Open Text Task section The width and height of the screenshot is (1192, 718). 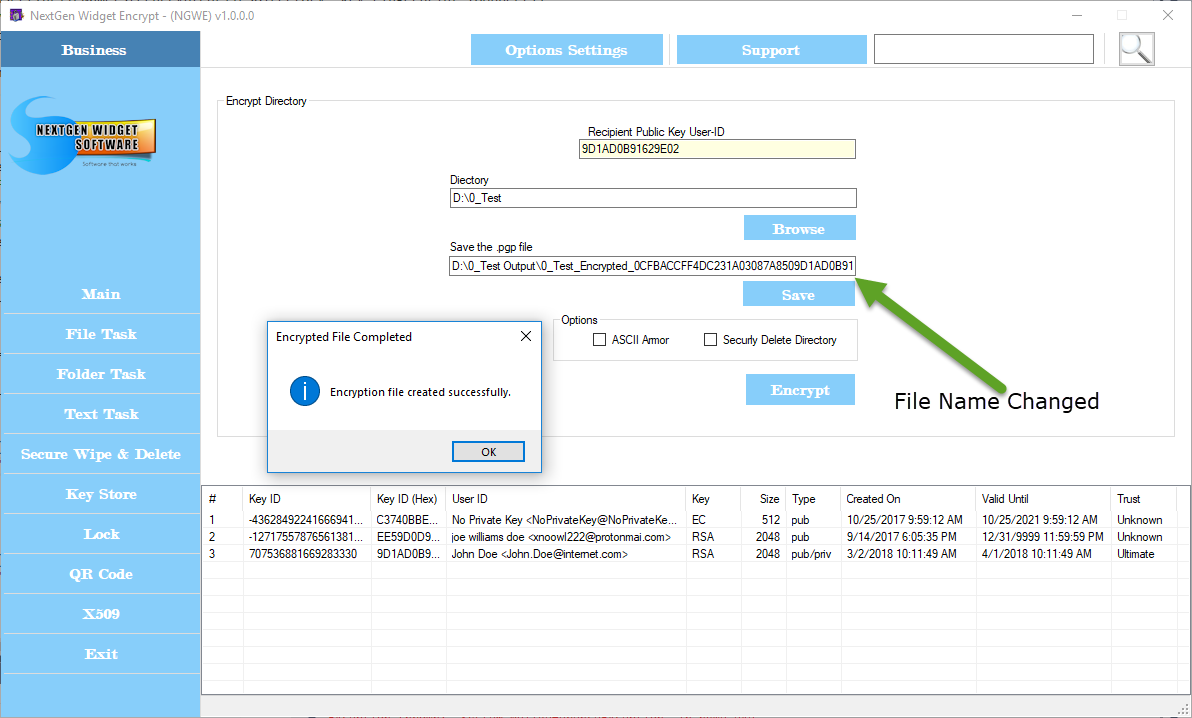(x=101, y=414)
